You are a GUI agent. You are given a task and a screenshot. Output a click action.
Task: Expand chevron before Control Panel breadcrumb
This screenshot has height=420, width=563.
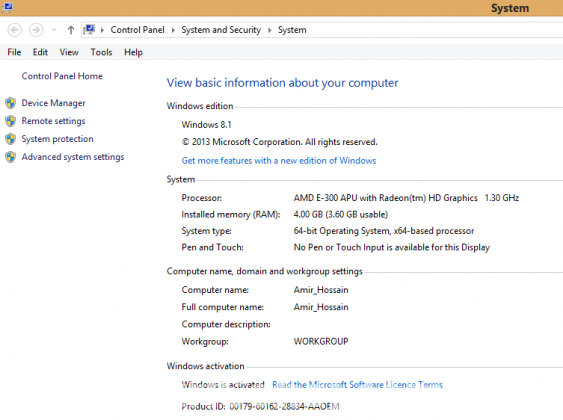(x=102, y=30)
